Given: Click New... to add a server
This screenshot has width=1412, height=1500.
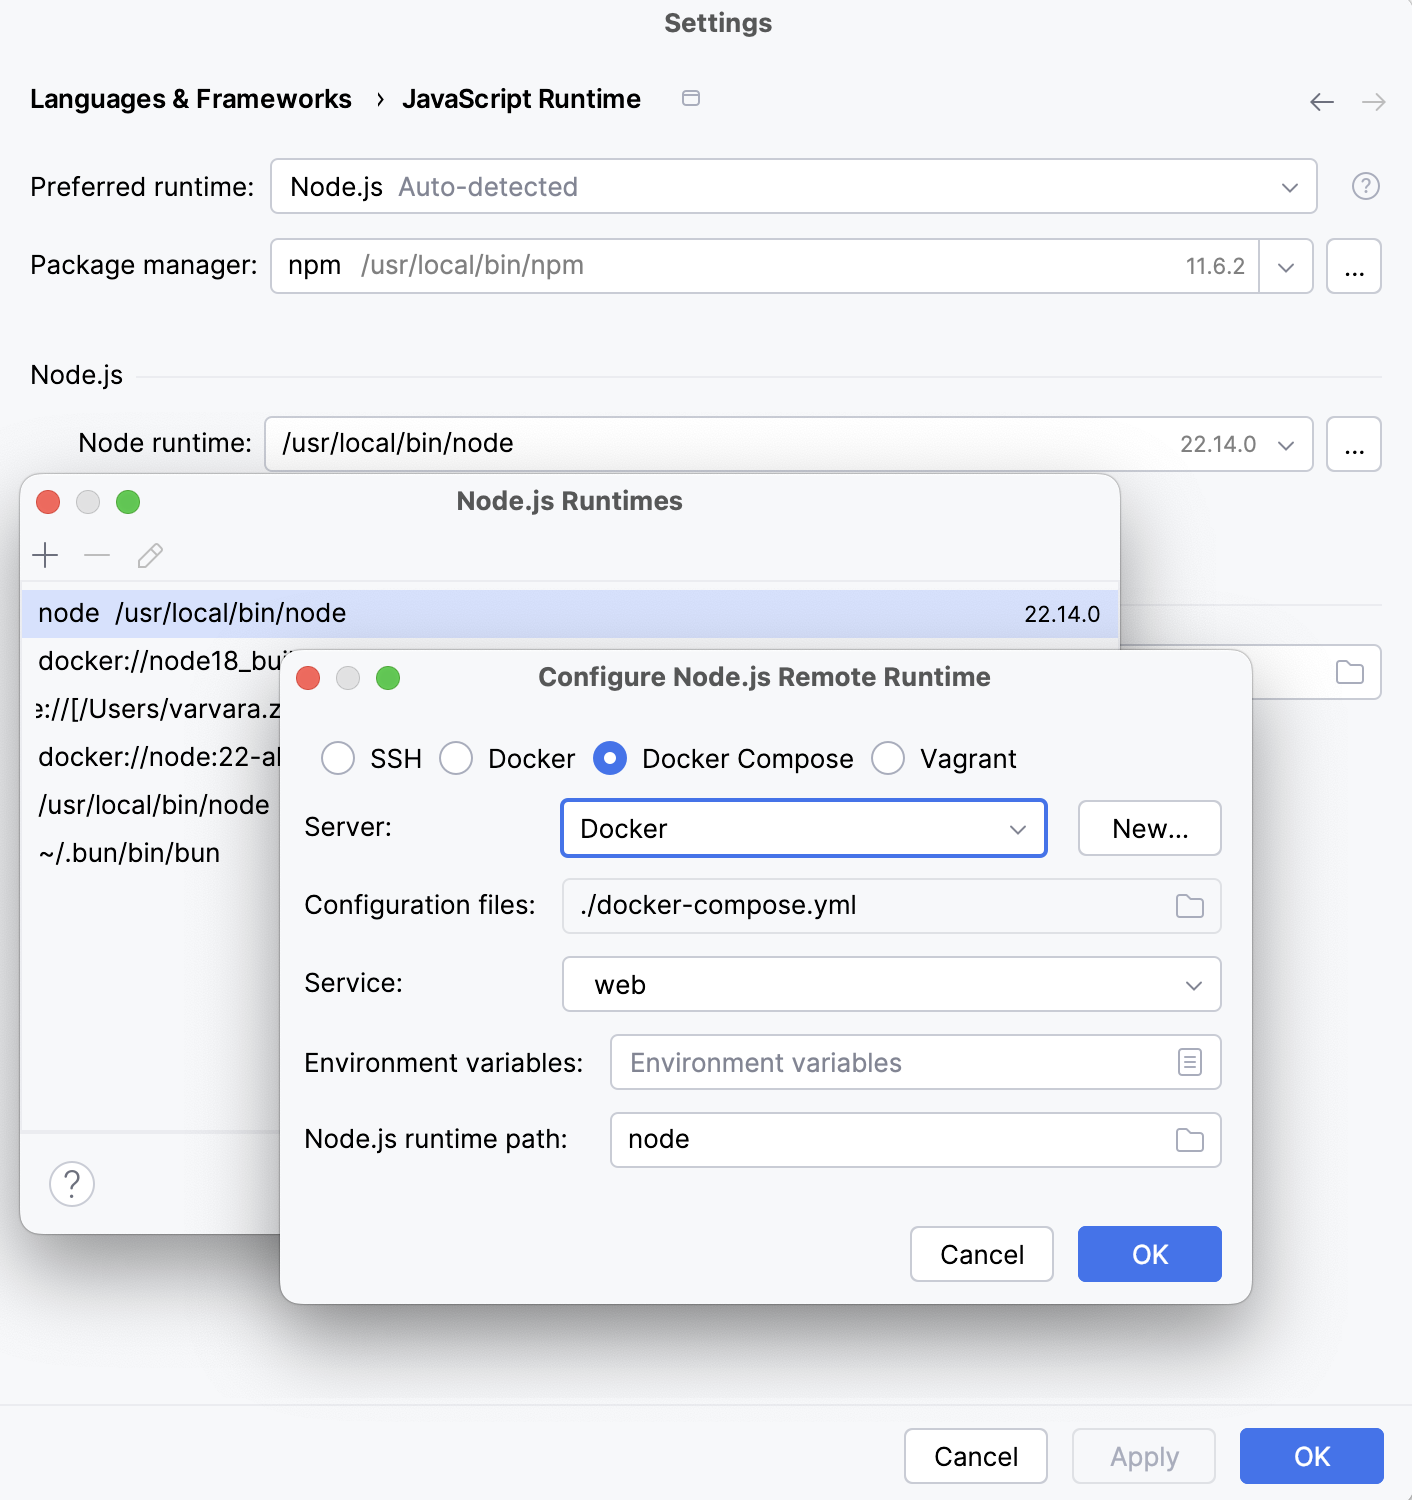Looking at the screenshot, I should tap(1148, 828).
